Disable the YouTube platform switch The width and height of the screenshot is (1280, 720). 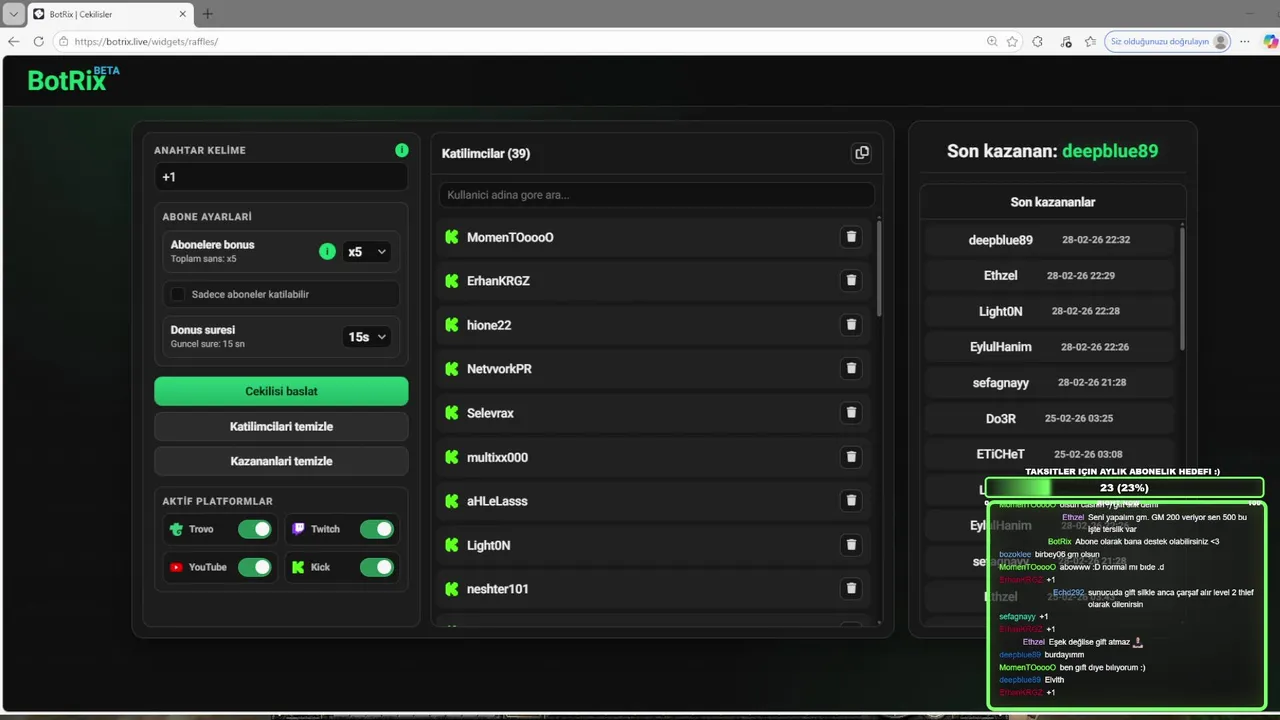pyautogui.click(x=255, y=567)
